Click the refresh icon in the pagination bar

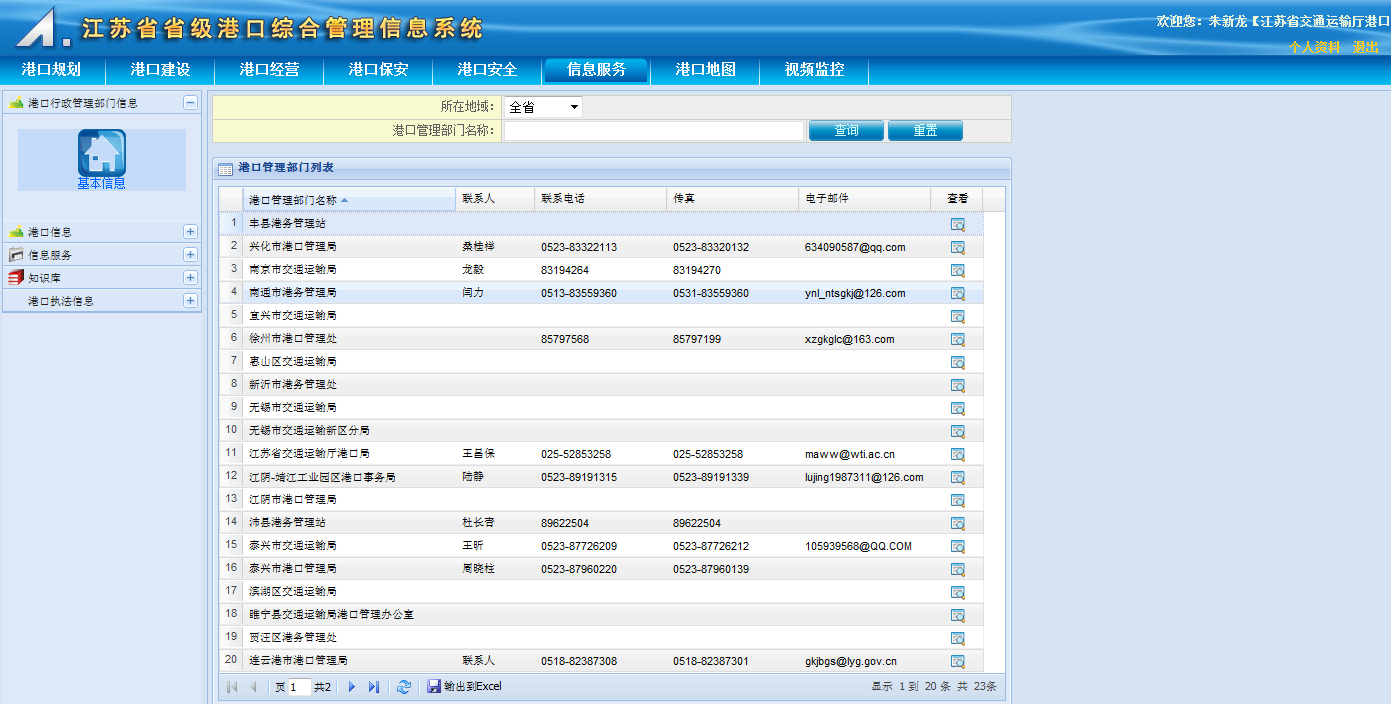[x=404, y=687]
